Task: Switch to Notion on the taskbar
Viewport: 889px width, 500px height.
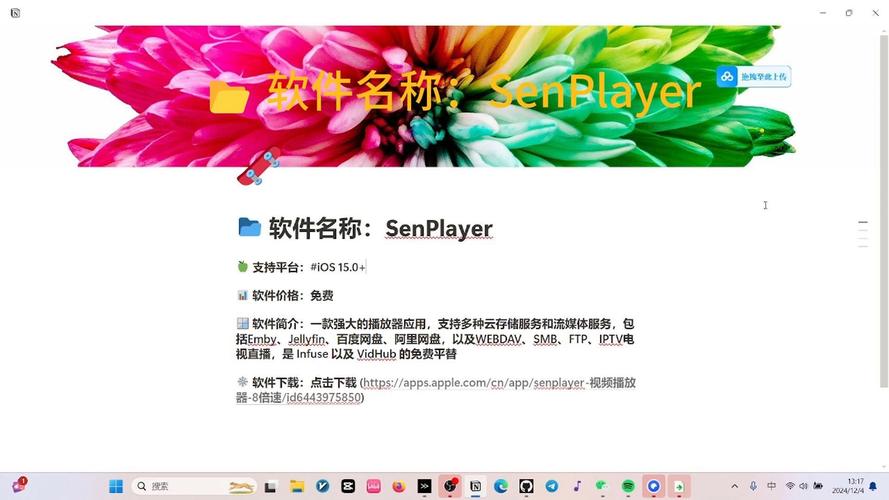Action: click(x=476, y=486)
